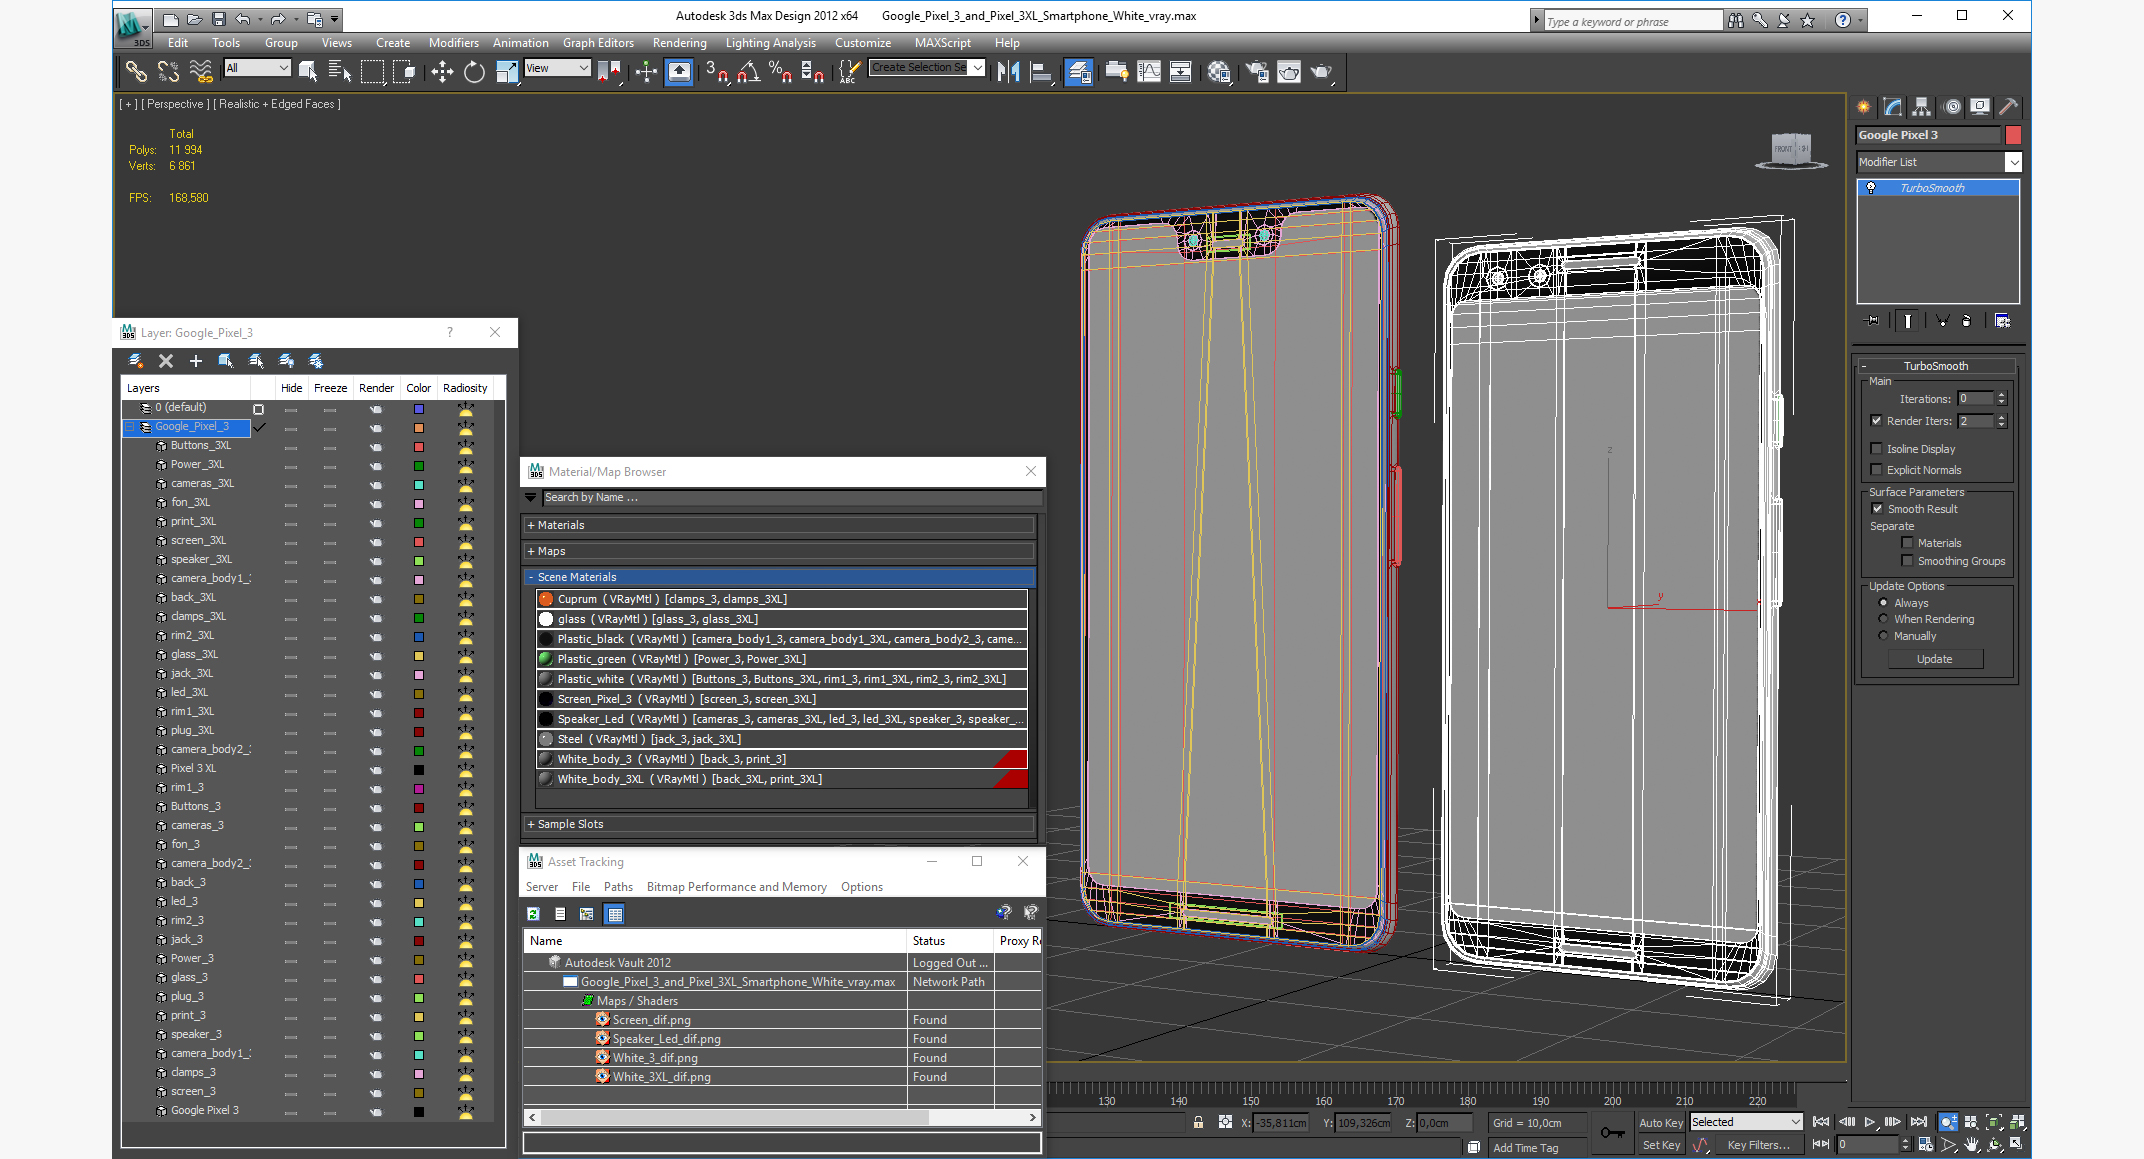Open the Rendering menu
Image resolution: width=2144 pixels, height=1159 pixels.
click(x=679, y=43)
